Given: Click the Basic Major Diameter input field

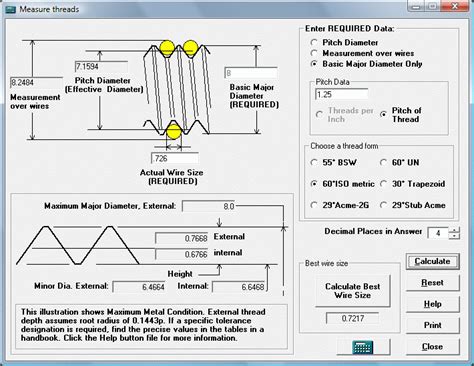Looking at the screenshot, I should point(251,73).
